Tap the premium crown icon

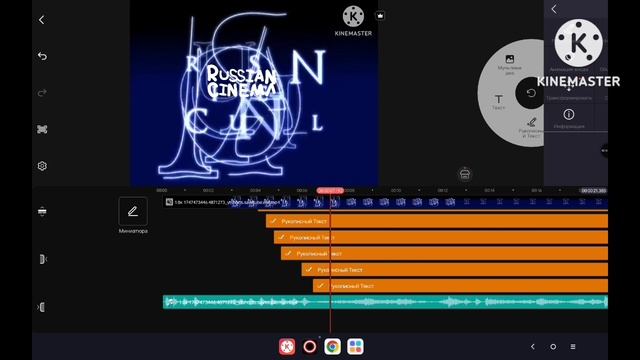(x=380, y=16)
